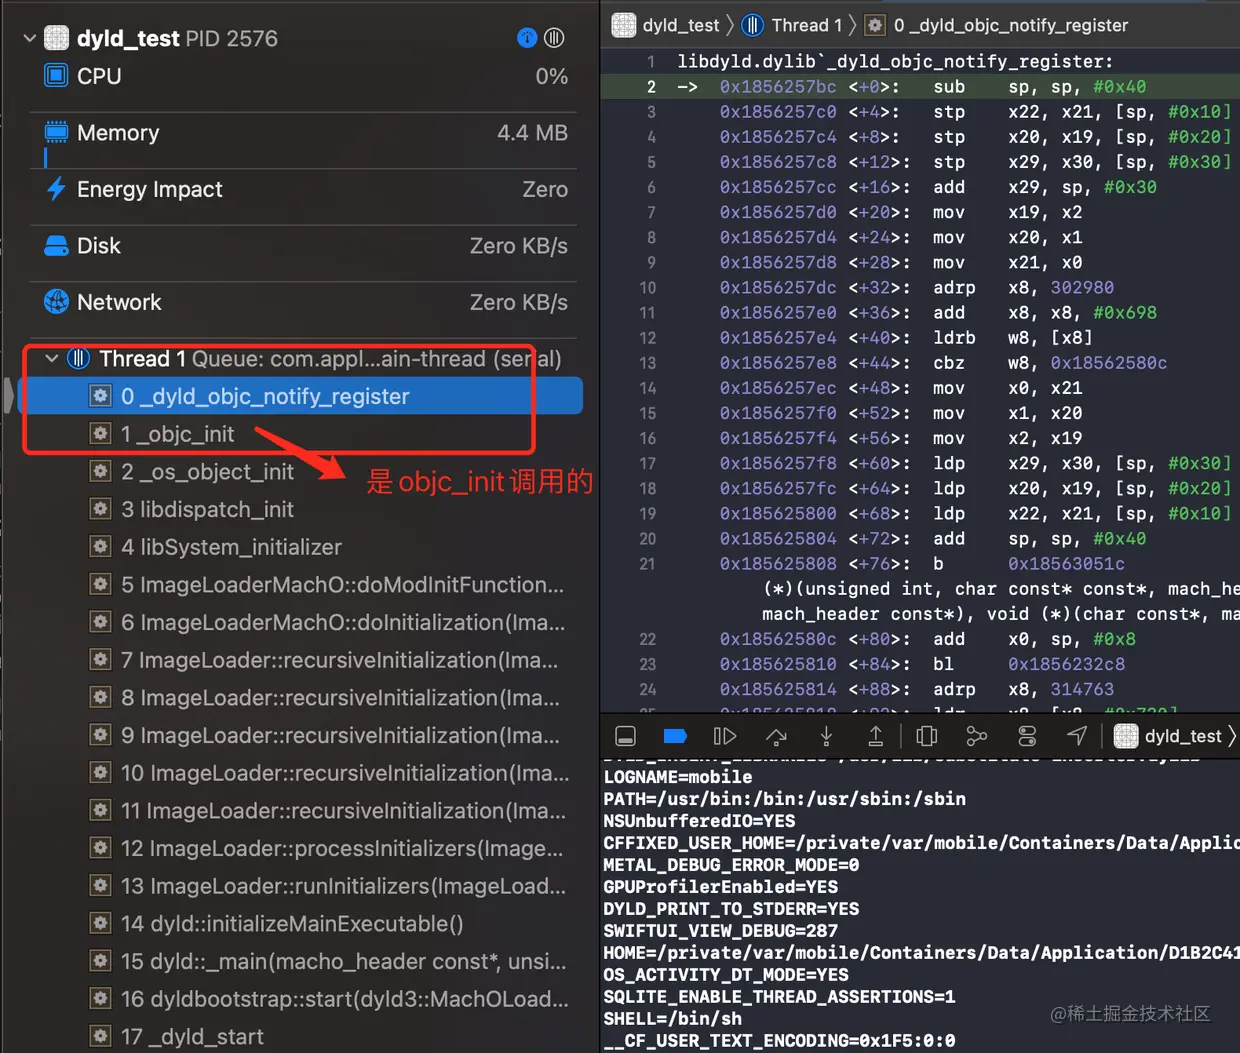Step over the current instruction
This screenshot has height=1053, width=1240.
776,737
